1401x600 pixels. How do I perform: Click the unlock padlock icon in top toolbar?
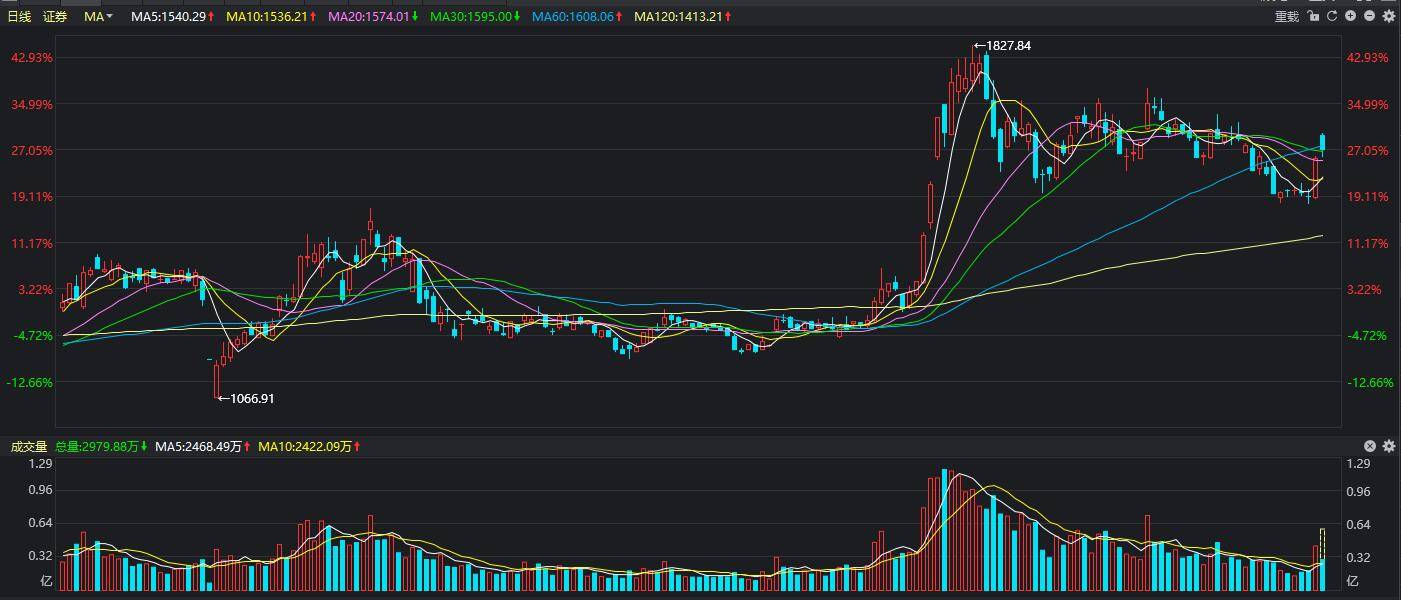[1314, 16]
